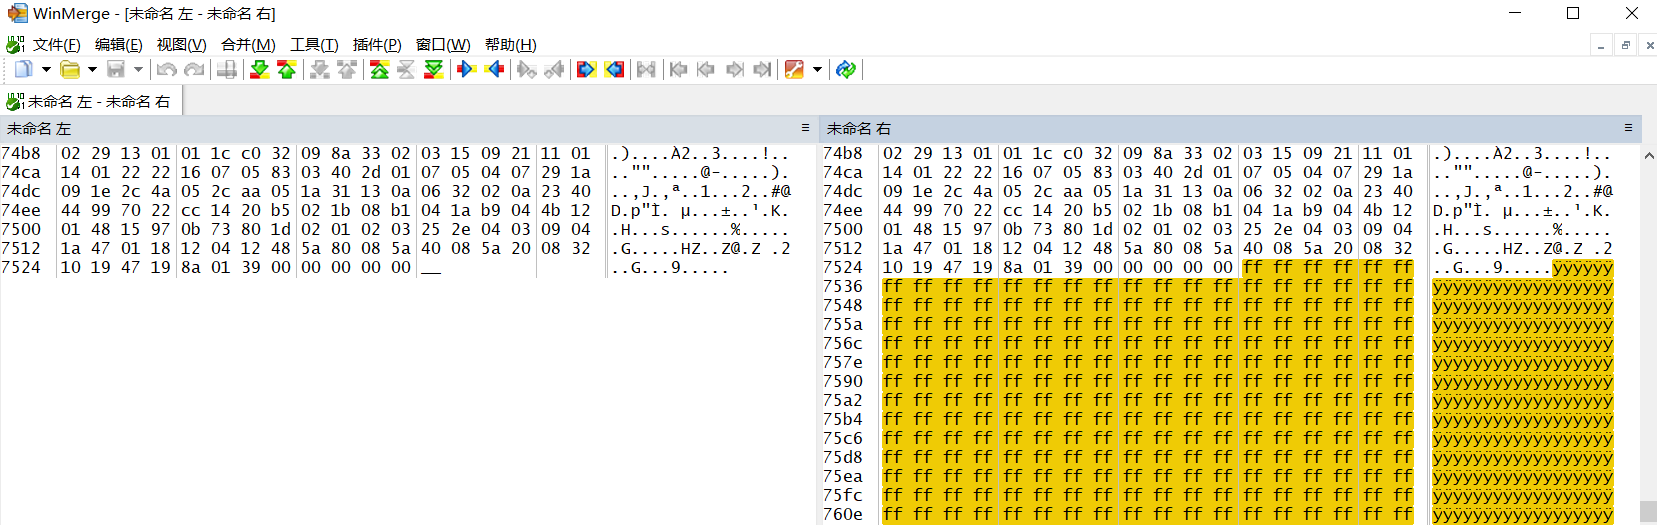Image resolution: width=1657 pixels, height=525 pixels.
Task: Open the 合并(M) menu
Action: pos(248,44)
